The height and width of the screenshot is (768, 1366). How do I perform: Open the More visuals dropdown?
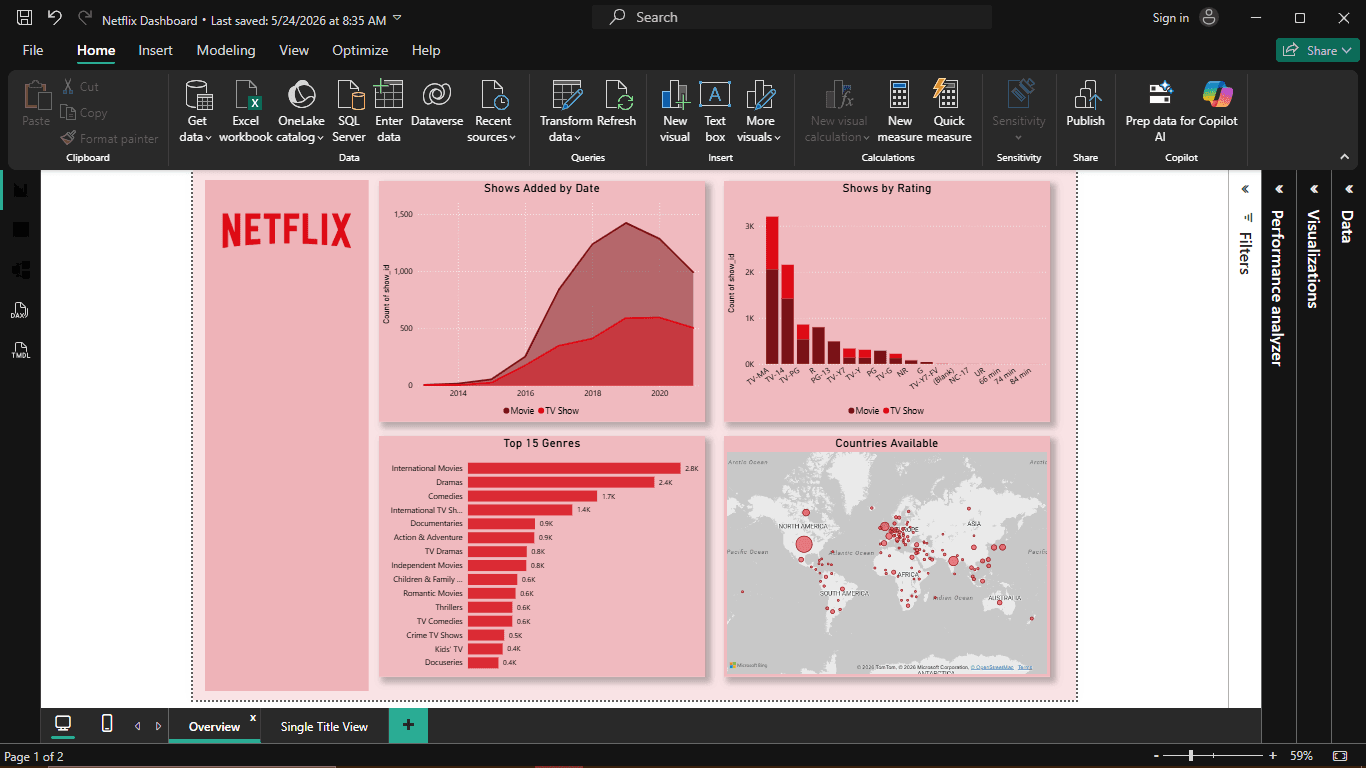[760, 137]
